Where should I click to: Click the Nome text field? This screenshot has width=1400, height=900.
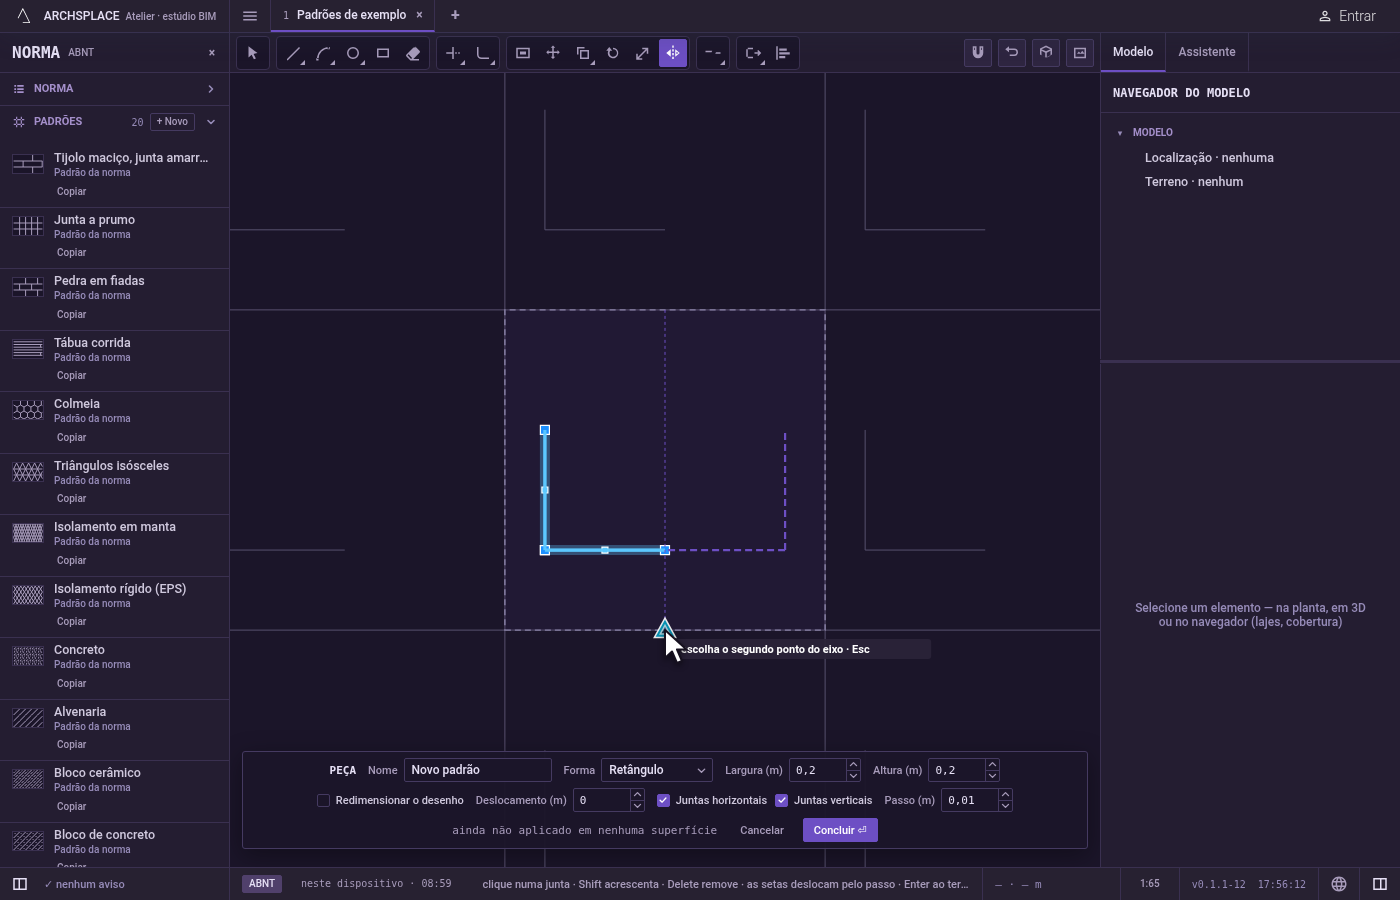[478, 770]
